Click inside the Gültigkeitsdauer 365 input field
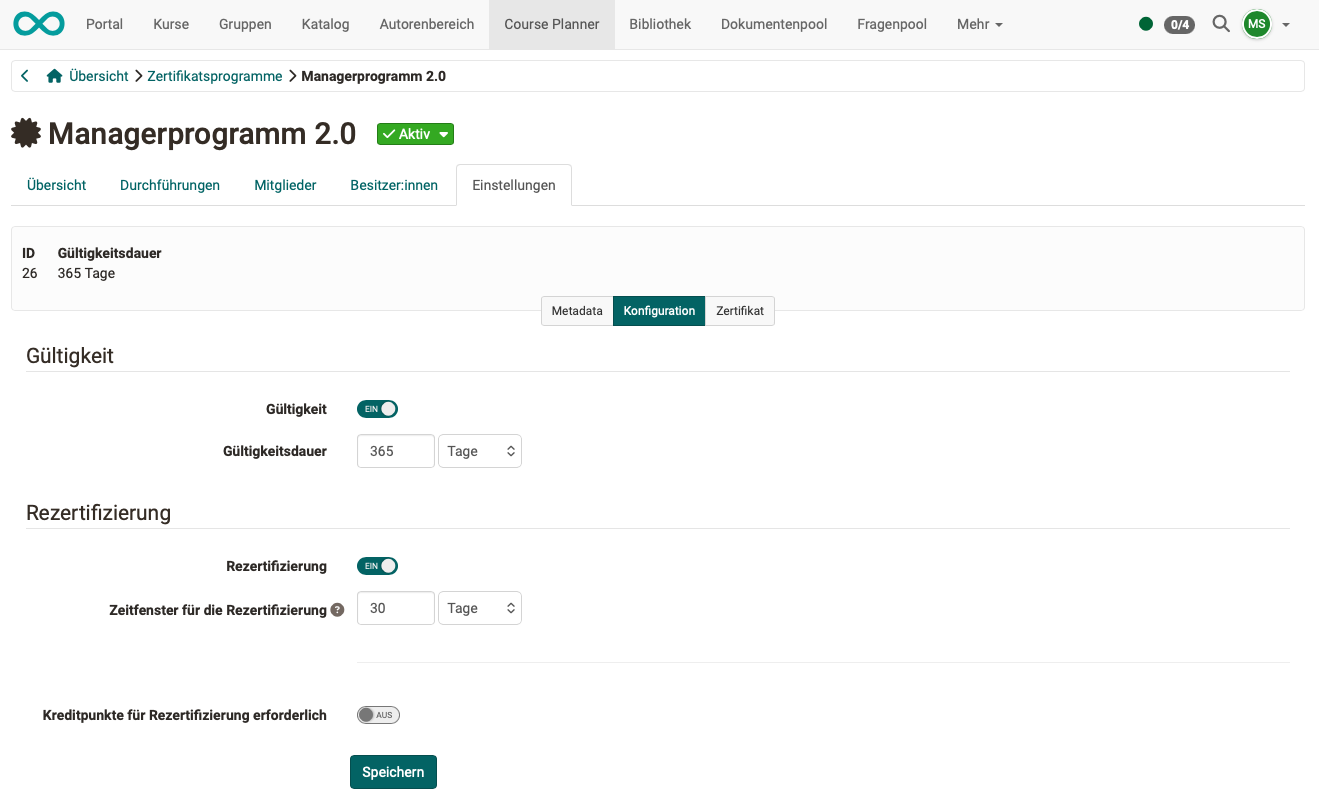The height and width of the screenshot is (812, 1319). coord(395,451)
